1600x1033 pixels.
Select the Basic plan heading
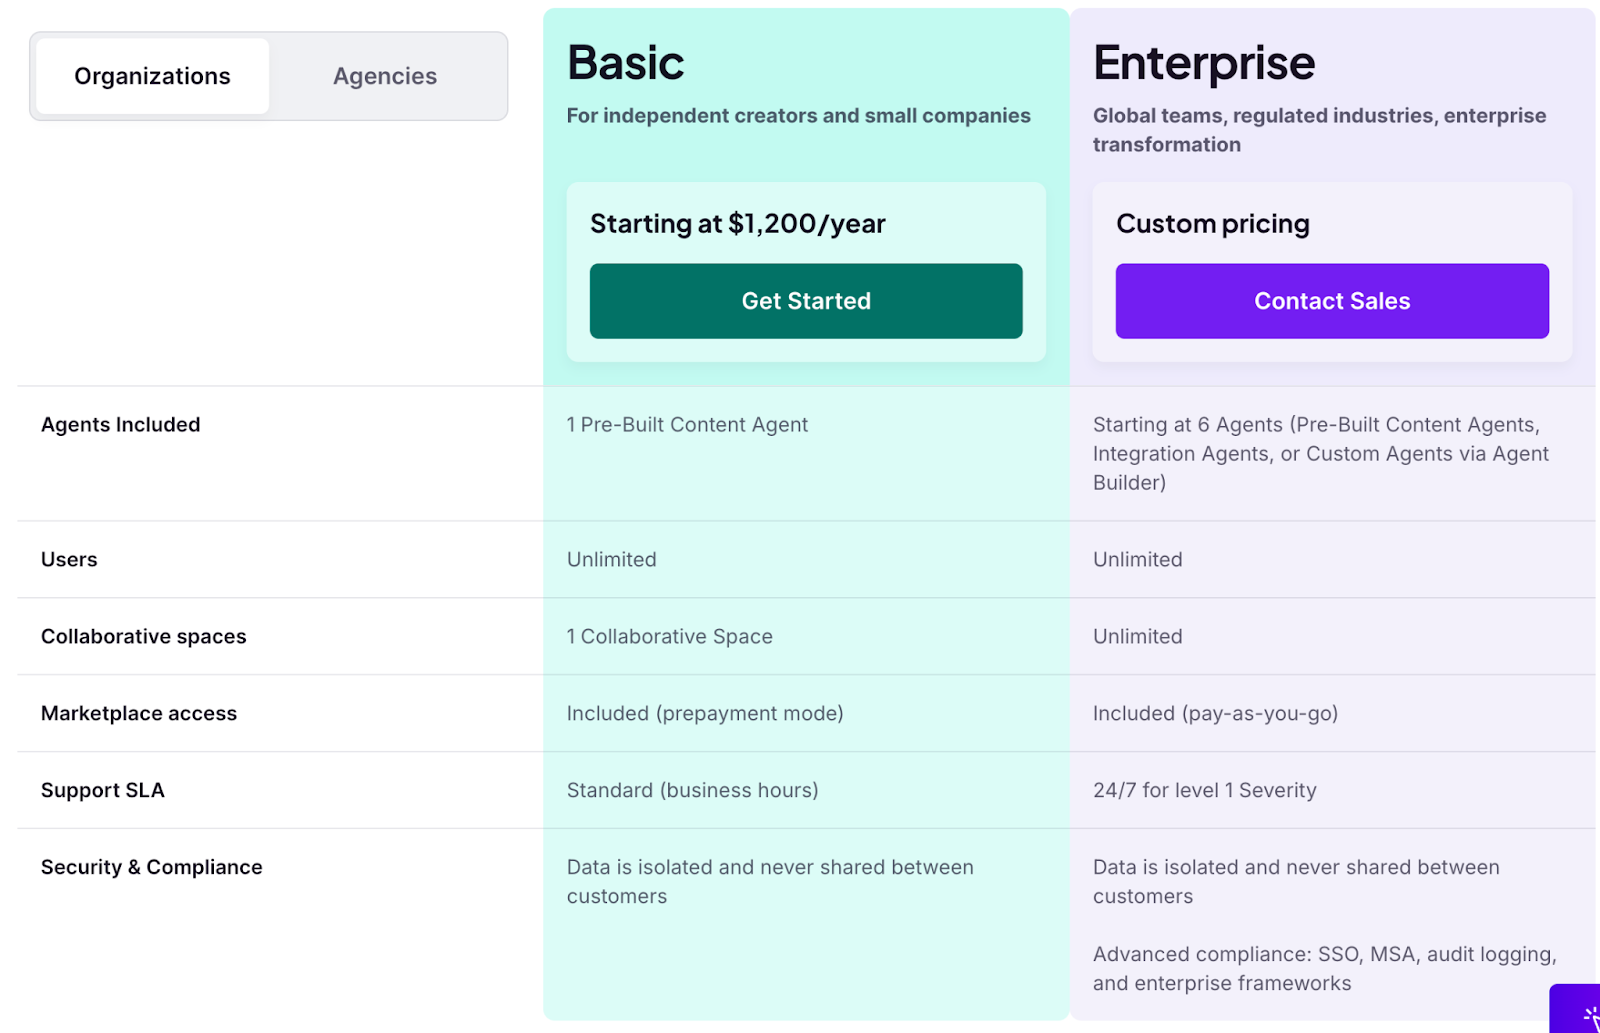(625, 62)
